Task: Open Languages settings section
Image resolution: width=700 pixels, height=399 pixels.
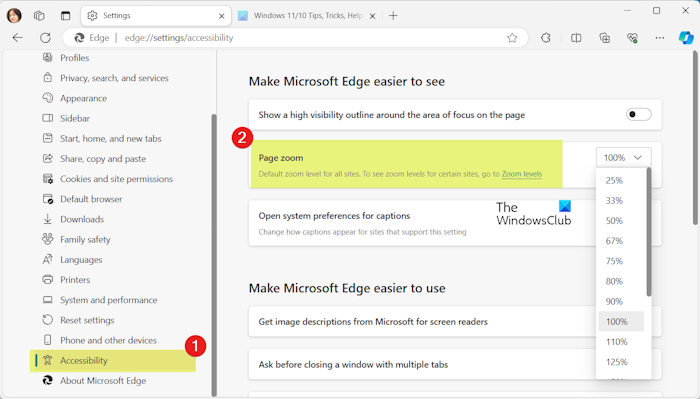Action: (x=81, y=260)
